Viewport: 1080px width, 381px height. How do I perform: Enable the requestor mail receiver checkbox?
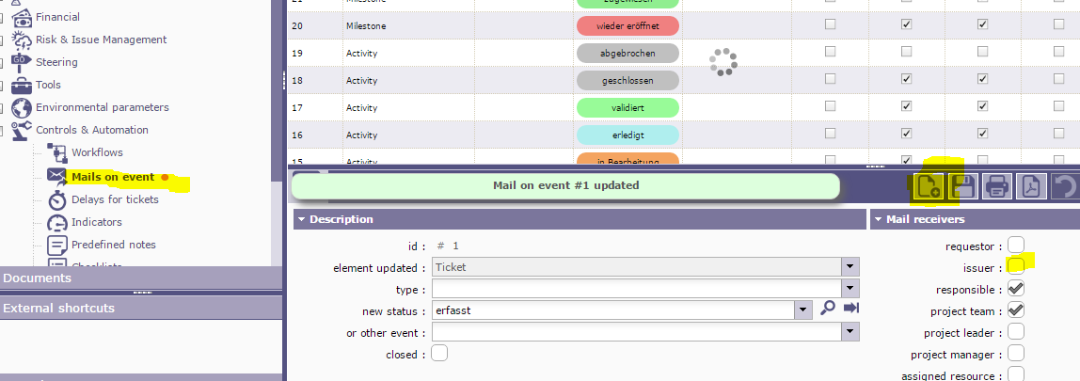click(x=1016, y=245)
